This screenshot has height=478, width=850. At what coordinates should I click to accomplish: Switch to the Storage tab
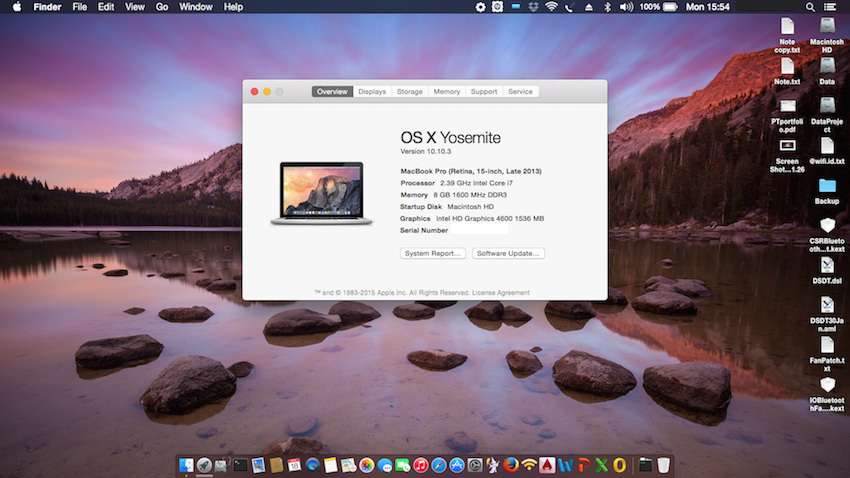click(409, 92)
